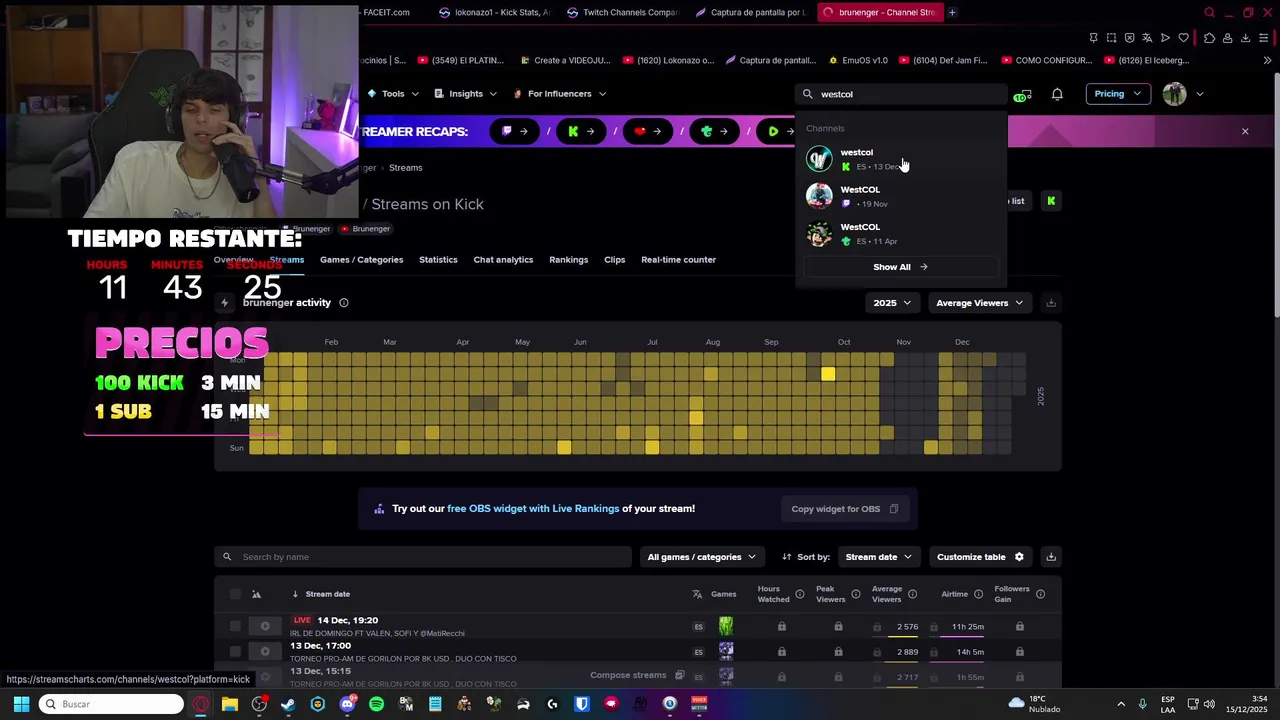Open the All games / categories dropdown
Image resolution: width=1280 pixels, height=720 pixels.
coord(701,557)
